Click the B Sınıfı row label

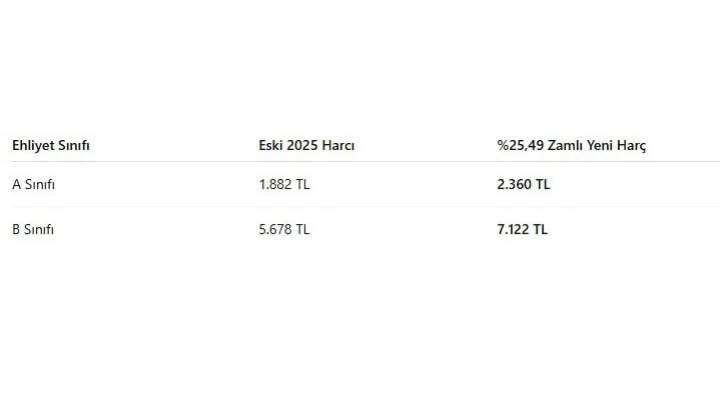33,229
